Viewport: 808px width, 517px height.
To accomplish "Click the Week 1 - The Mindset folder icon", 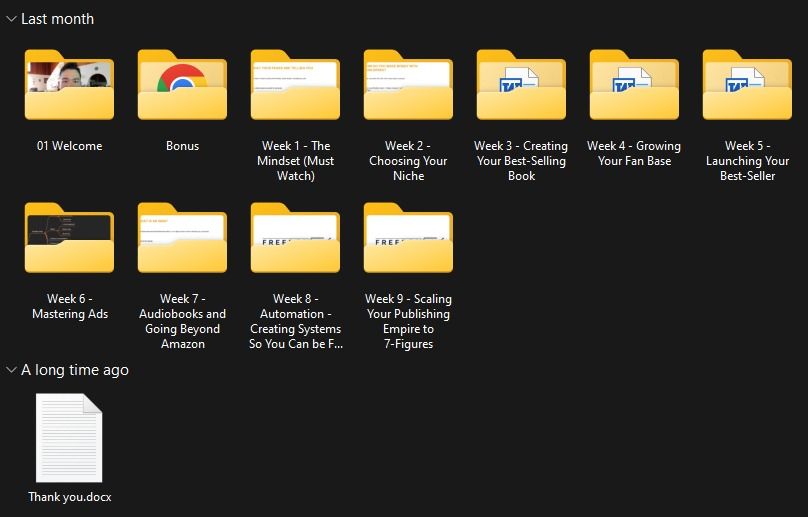I will click(295, 87).
